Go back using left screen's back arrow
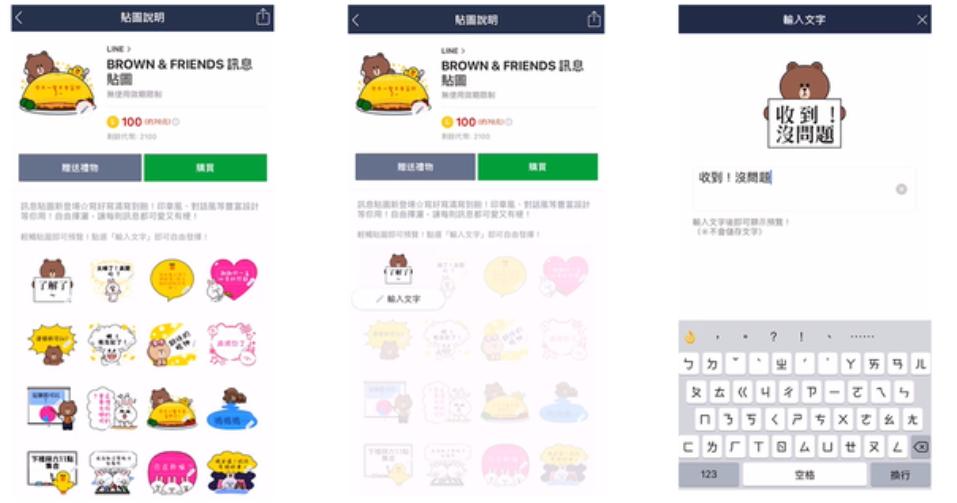Viewport: 957px width, 503px height. coord(18,17)
